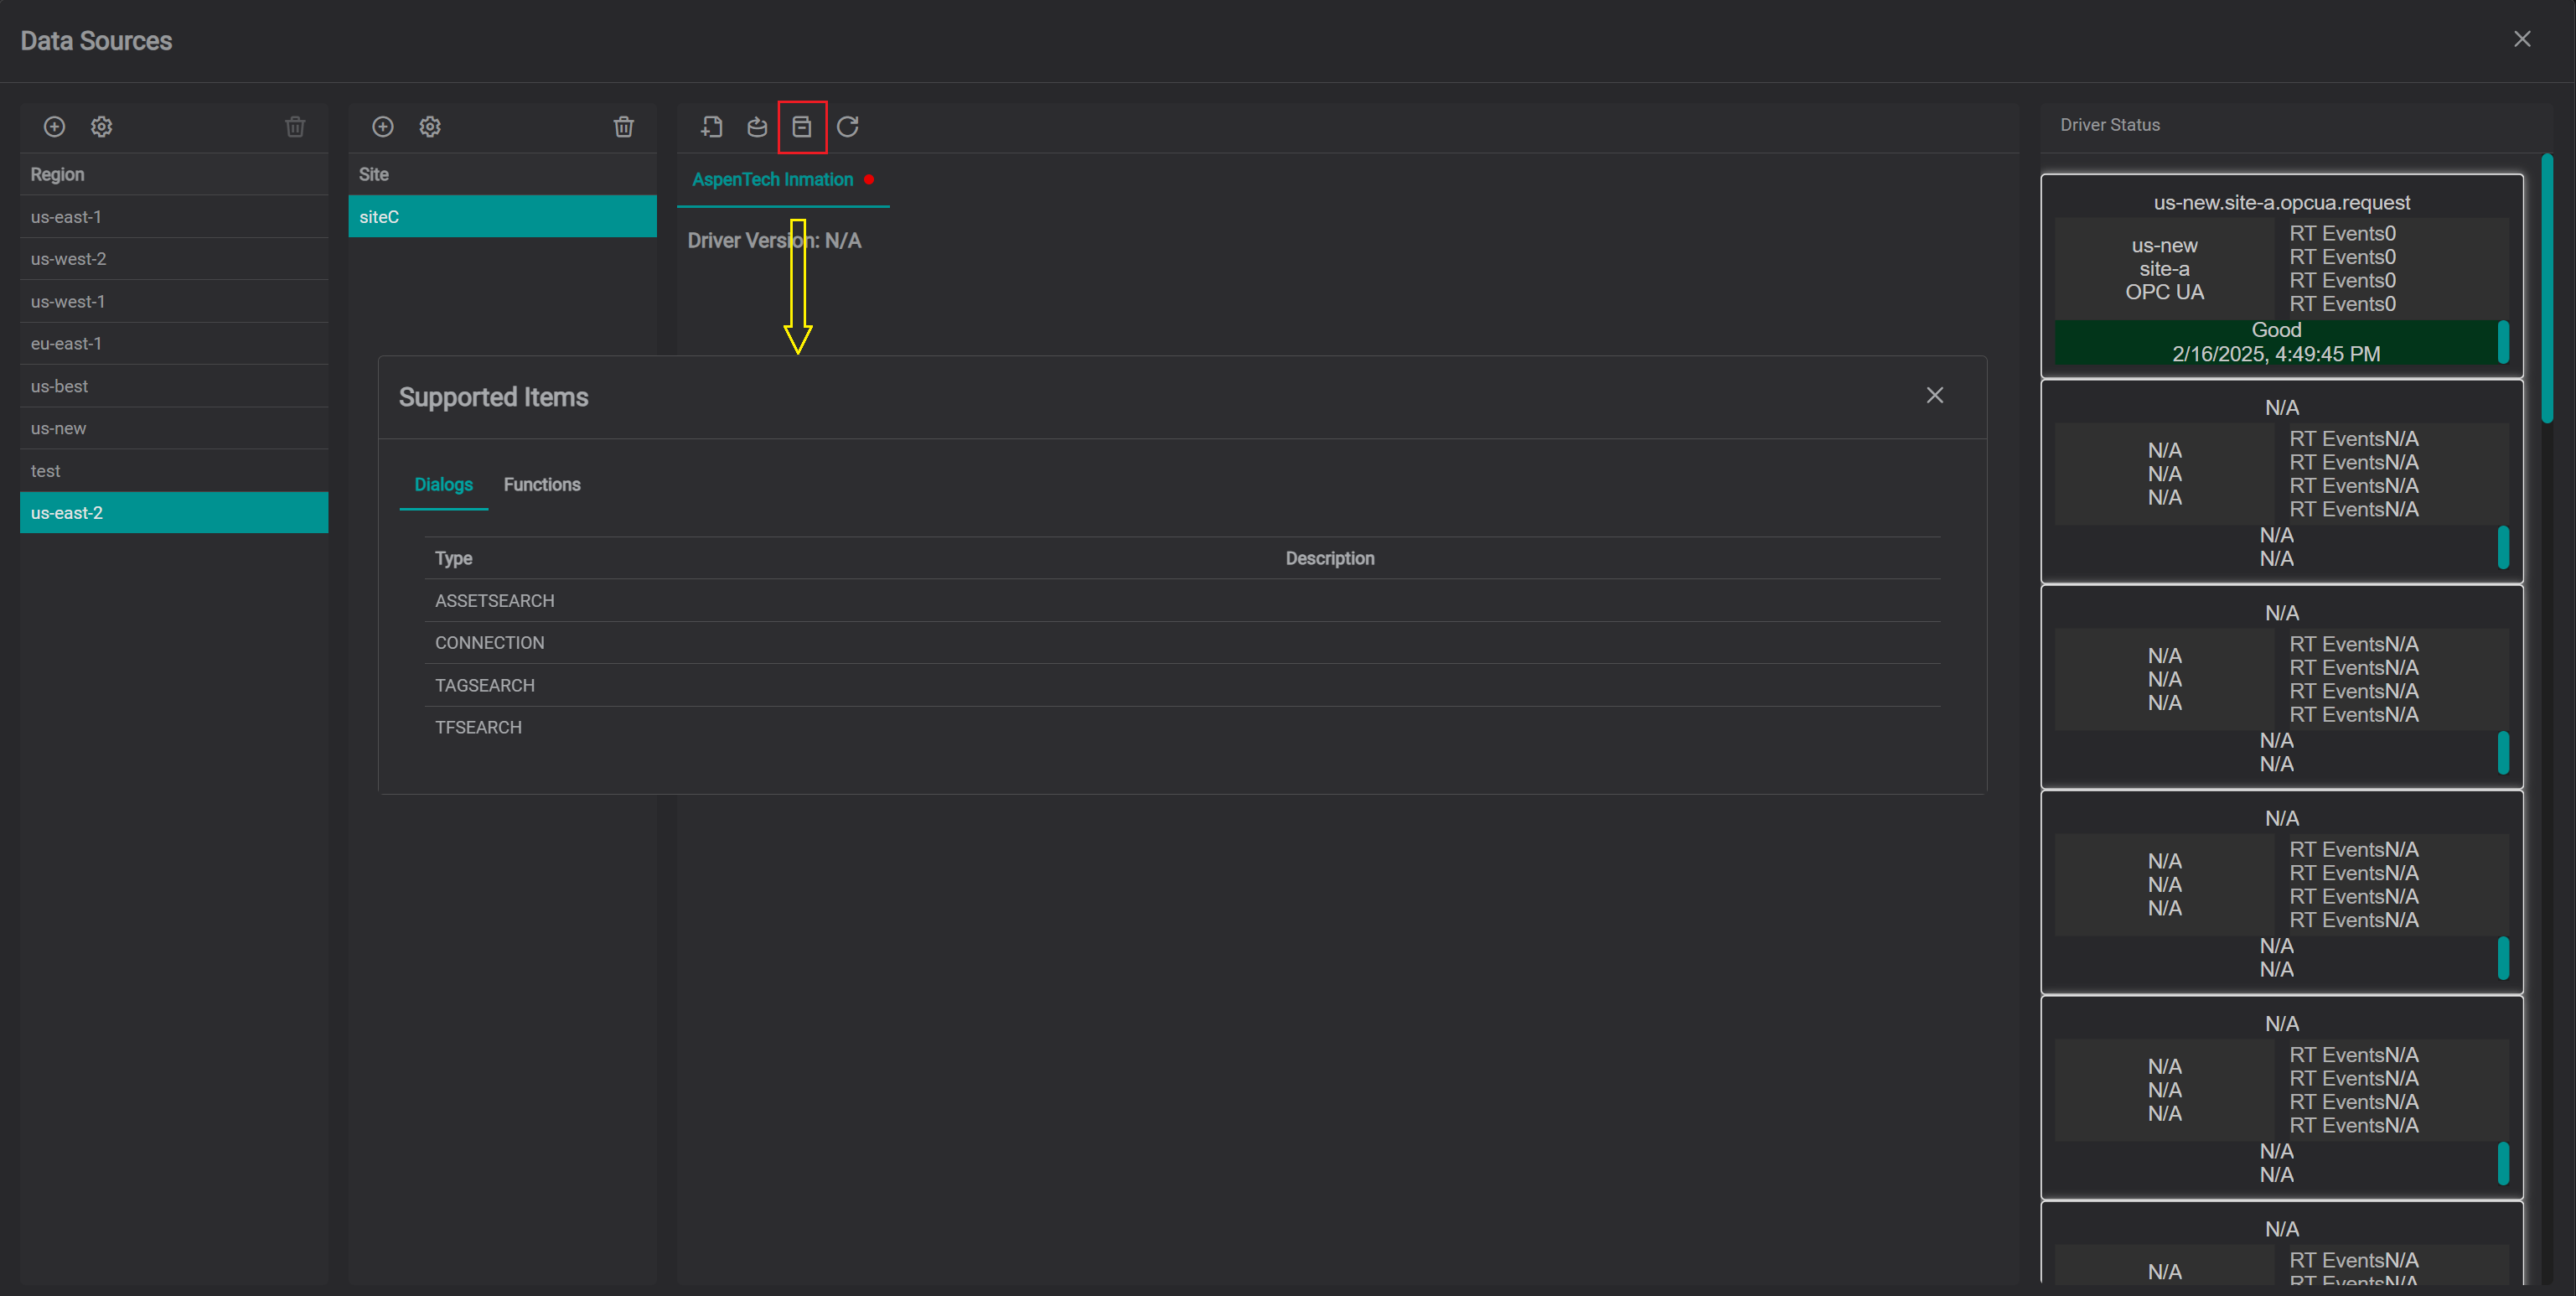The height and width of the screenshot is (1296, 2576).
Task: Click the Good status bar on driver card
Action: [x=2276, y=342]
